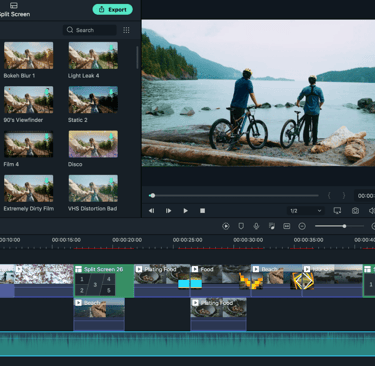
Task: Record voiceover with microphone icon
Action: (256, 226)
